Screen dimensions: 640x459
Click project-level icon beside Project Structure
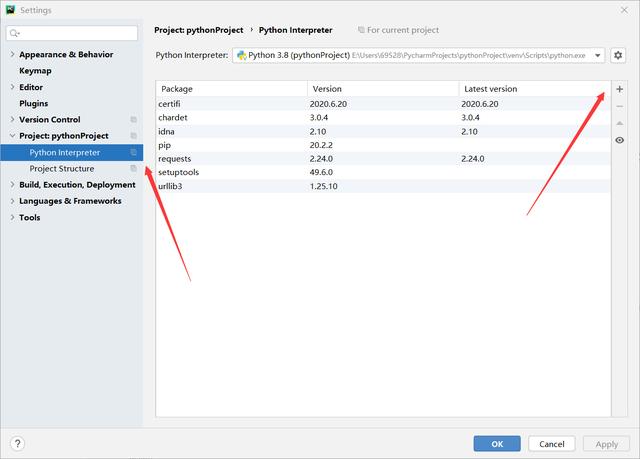[x=133, y=169]
